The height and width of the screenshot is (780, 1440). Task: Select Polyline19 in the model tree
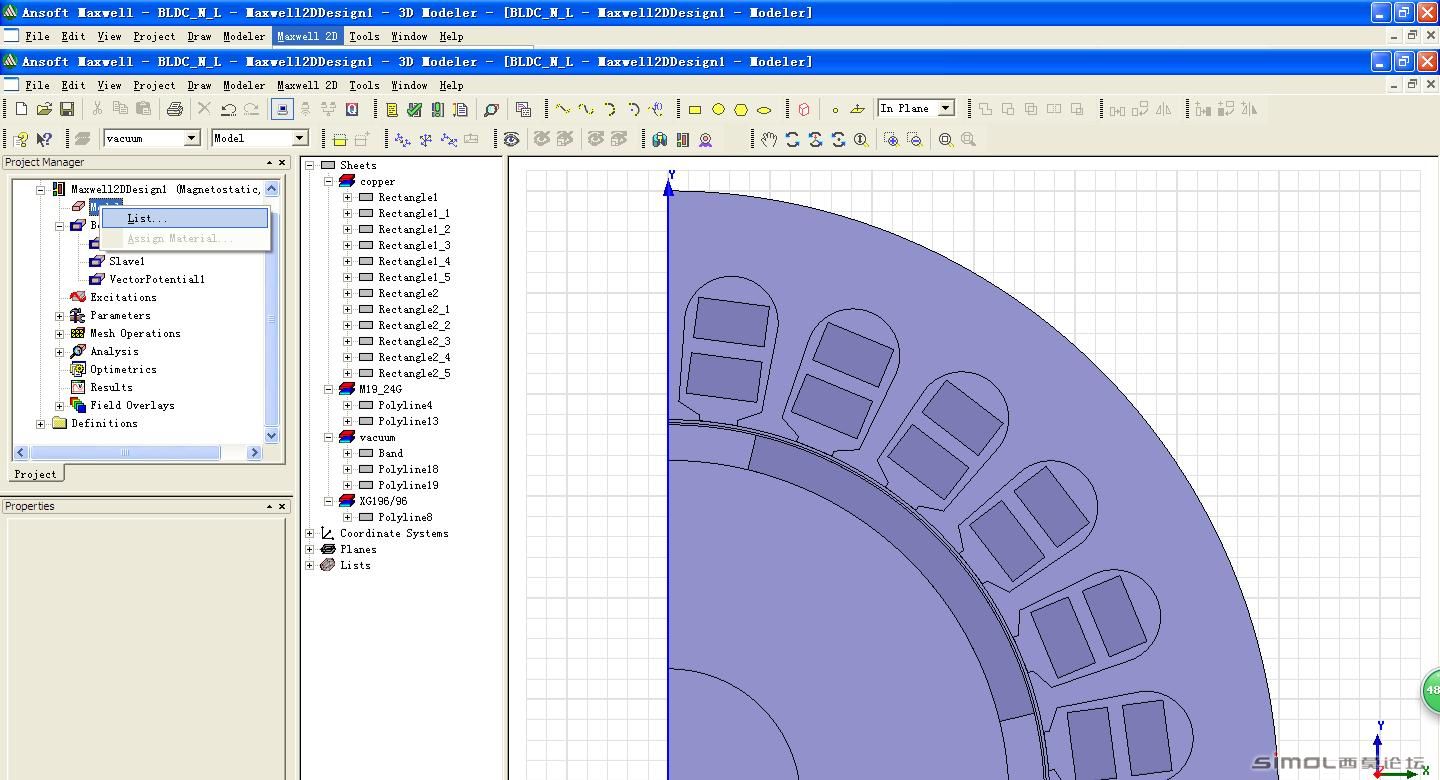(408, 485)
